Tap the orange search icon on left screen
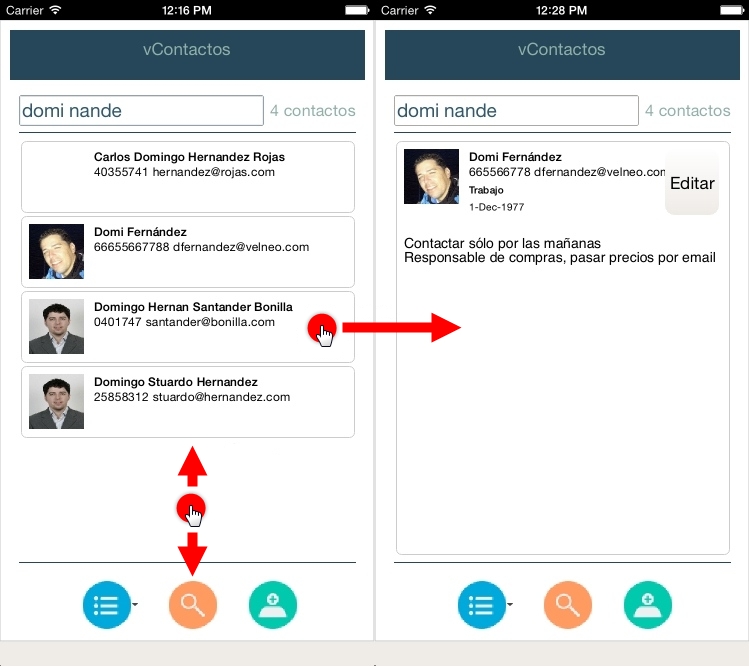 193,605
